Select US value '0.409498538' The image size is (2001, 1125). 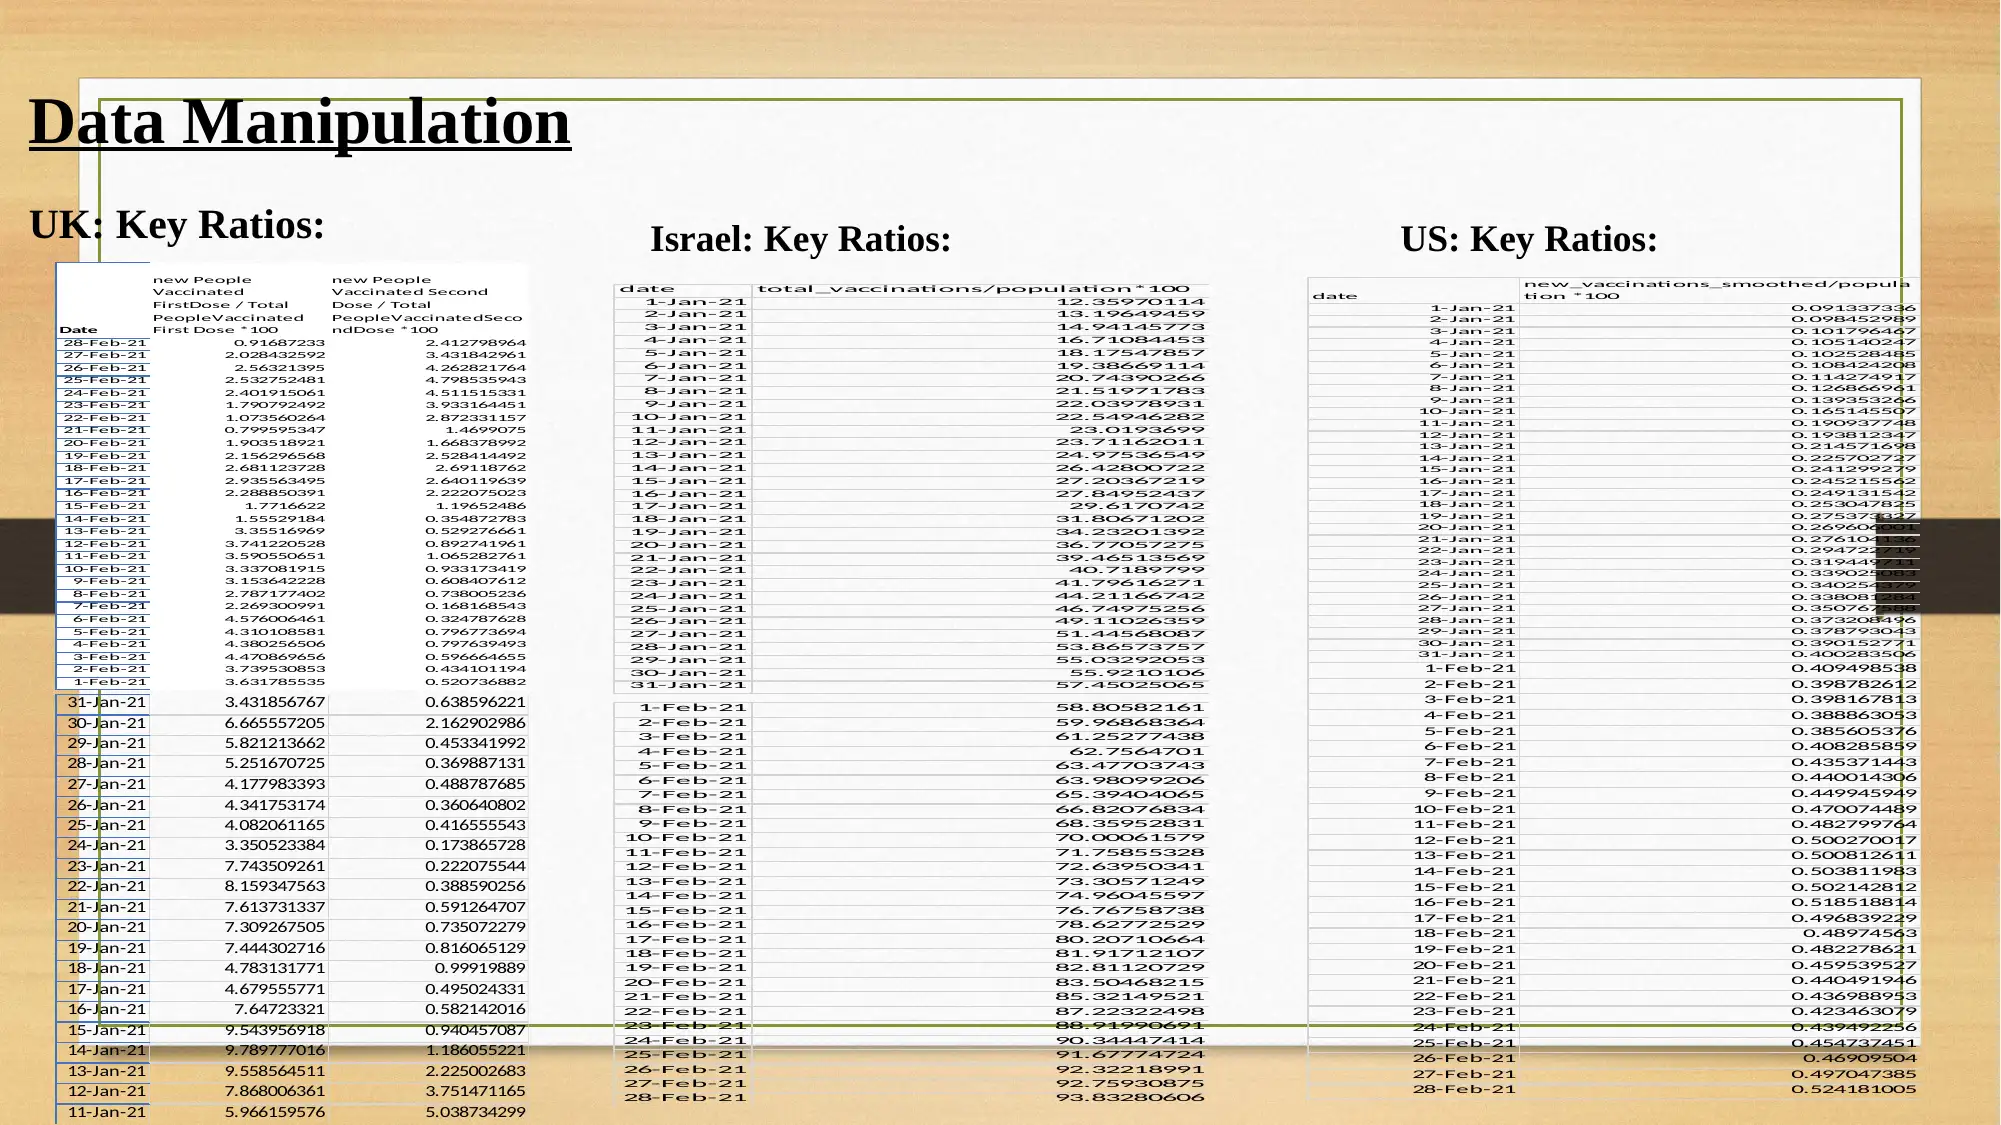[x=1853, y=669]
